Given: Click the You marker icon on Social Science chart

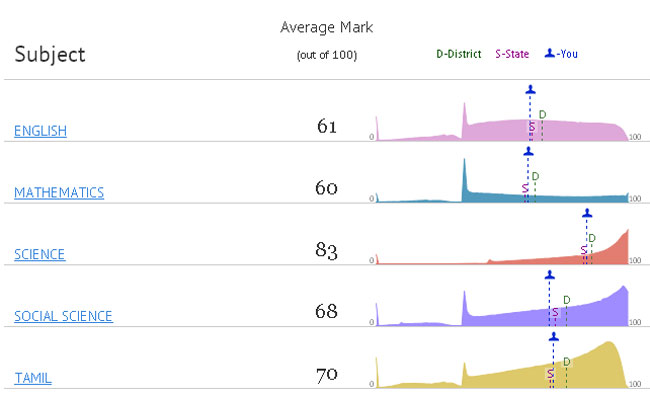Looking at the screenshot, I should click(549, 275).
